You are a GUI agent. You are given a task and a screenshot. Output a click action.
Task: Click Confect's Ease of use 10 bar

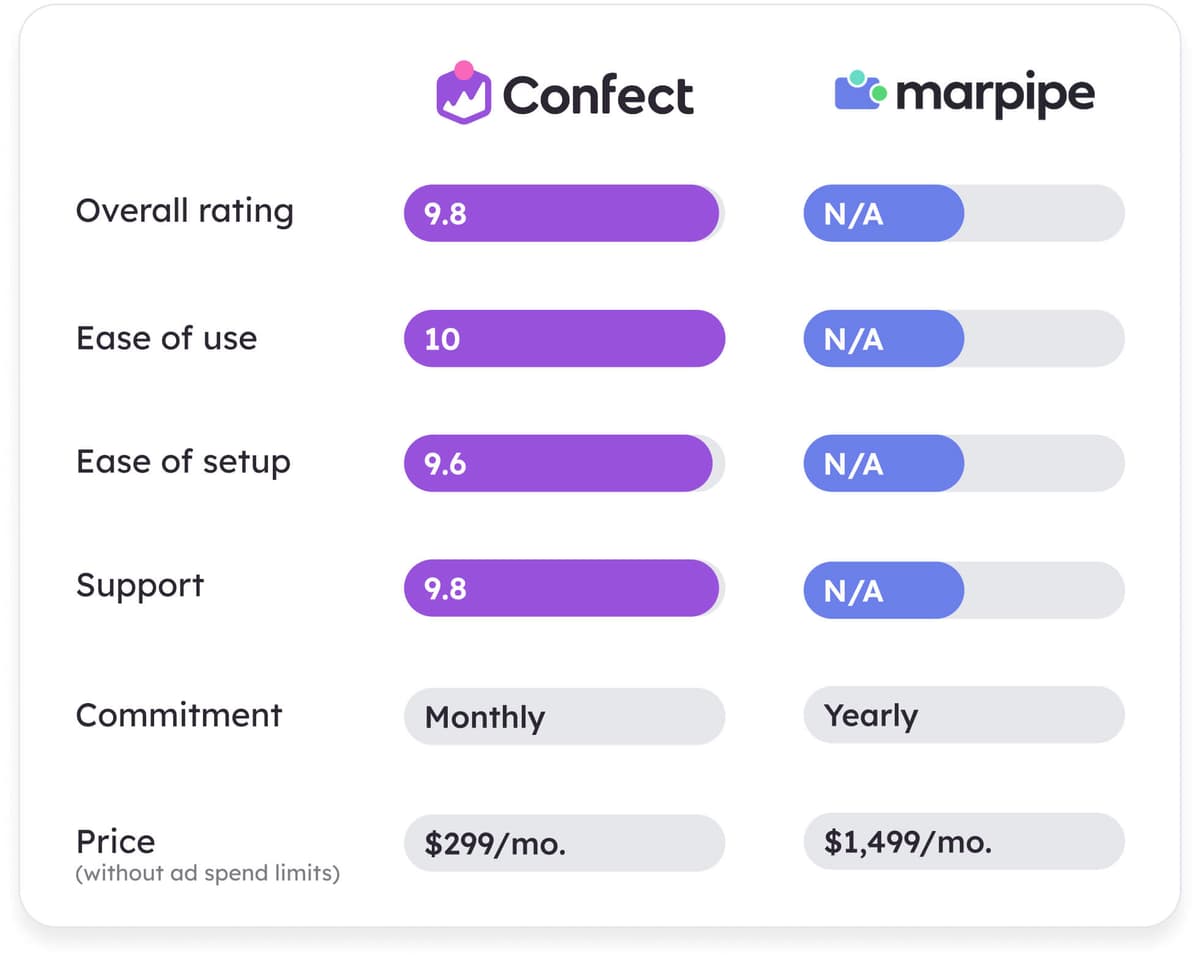[564, 339]
